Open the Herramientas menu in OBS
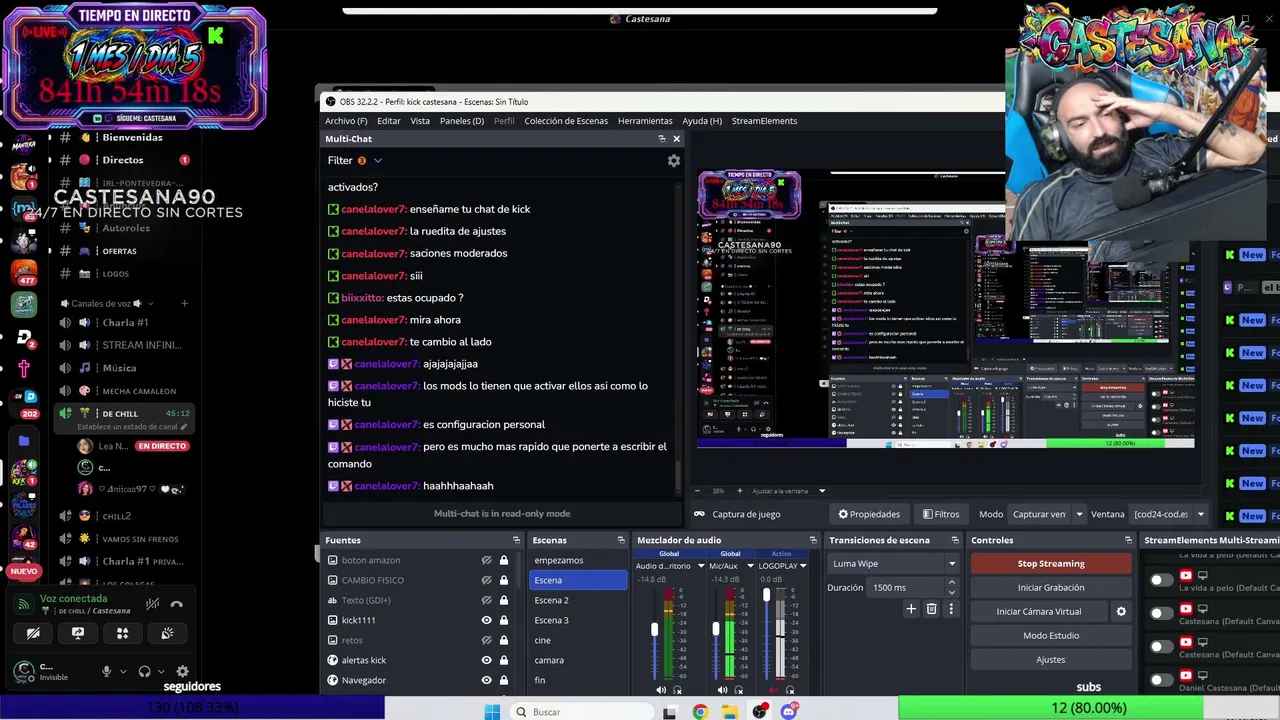Image resolution: width=1280 pixels, height=720 pixels. point(645,121)
